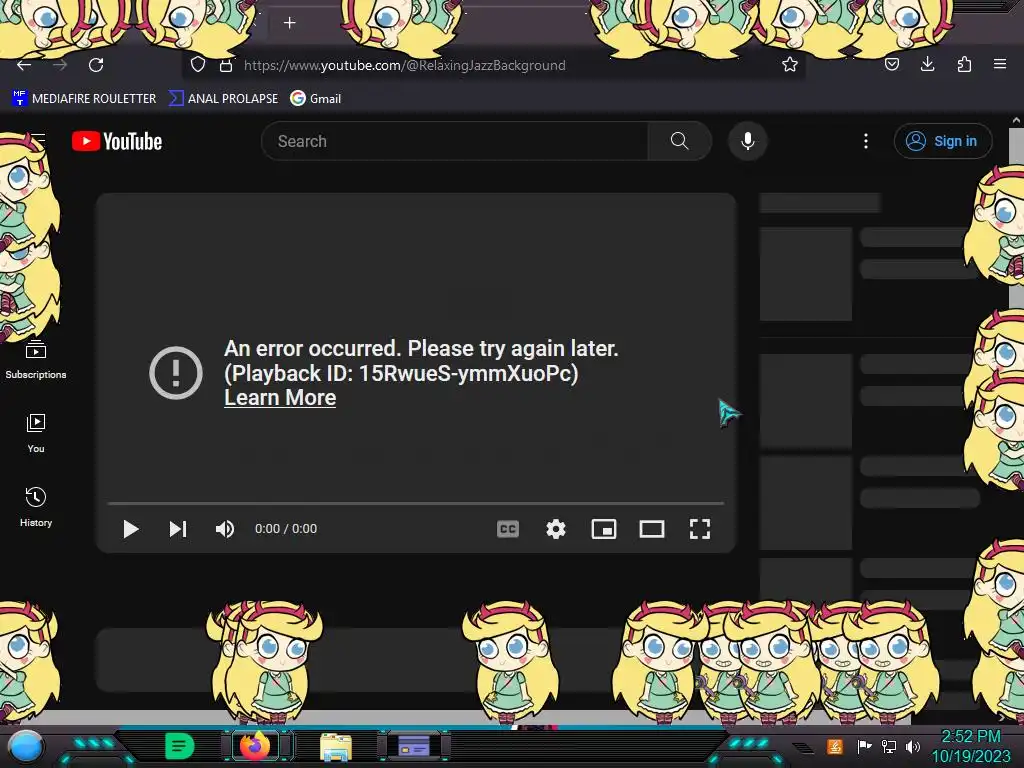Open the green notes app in taskbar
Screen dimensions: 1024x768
(180, 746)
